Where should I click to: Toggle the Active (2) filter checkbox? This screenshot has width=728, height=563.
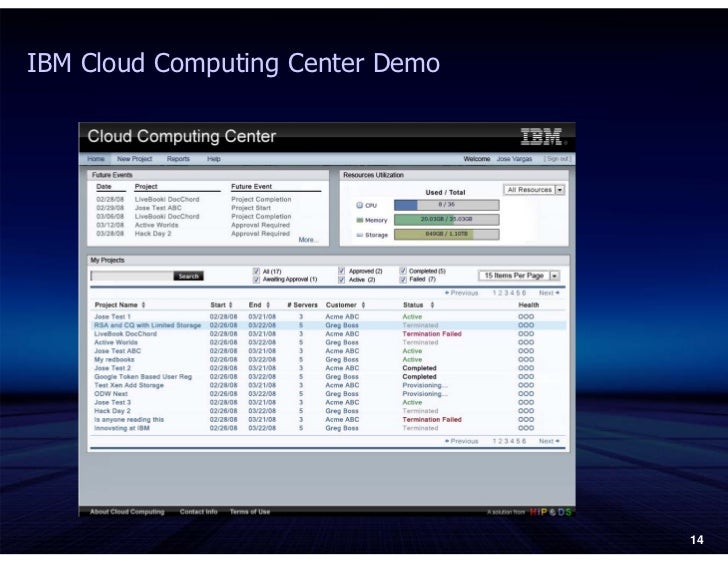(x=342, y=279)
